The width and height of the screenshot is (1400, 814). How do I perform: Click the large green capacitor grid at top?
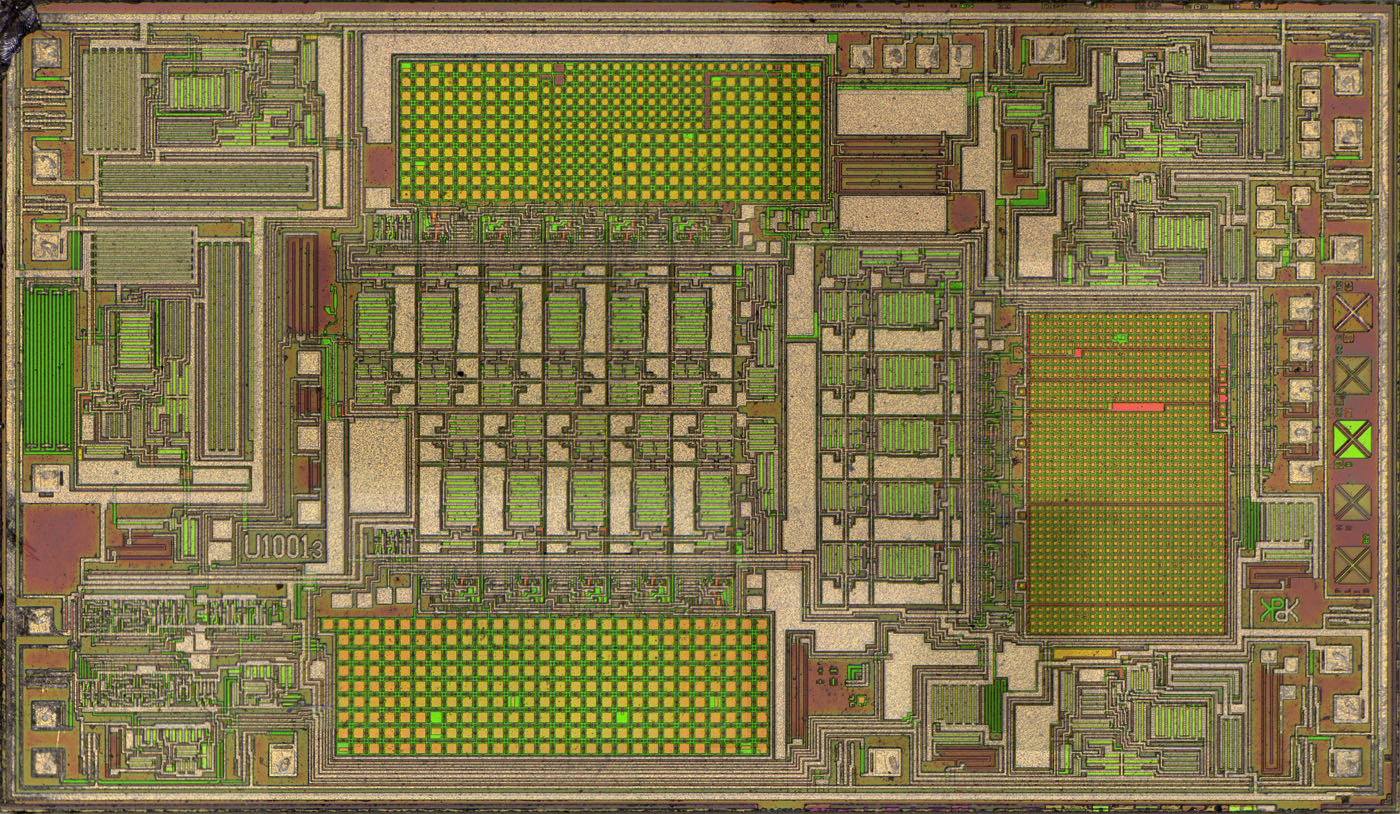click(x=610, y=130)
